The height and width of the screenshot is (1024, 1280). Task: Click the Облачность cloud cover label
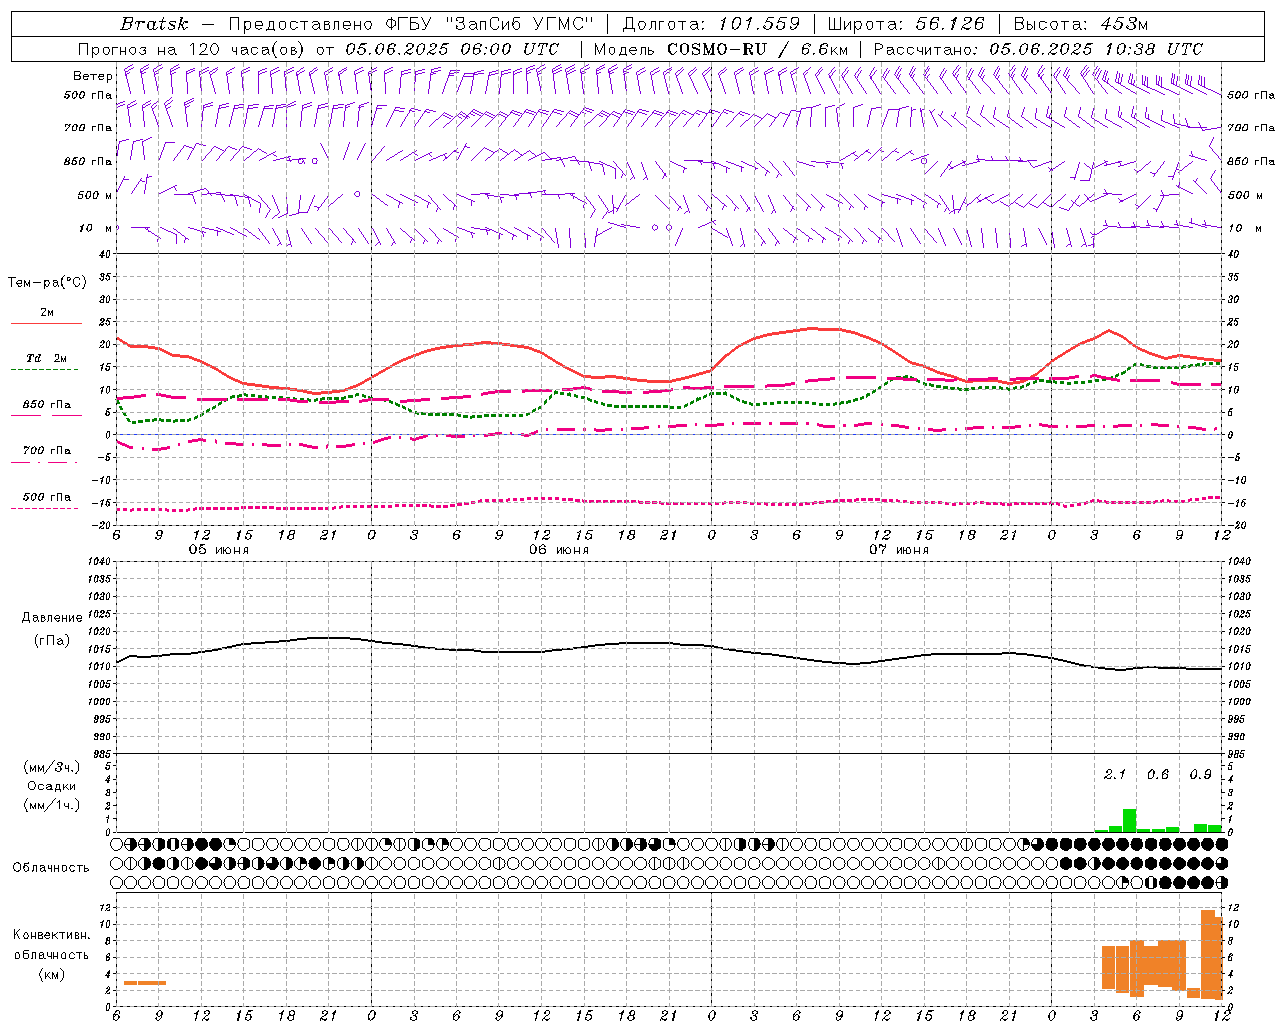51,867
